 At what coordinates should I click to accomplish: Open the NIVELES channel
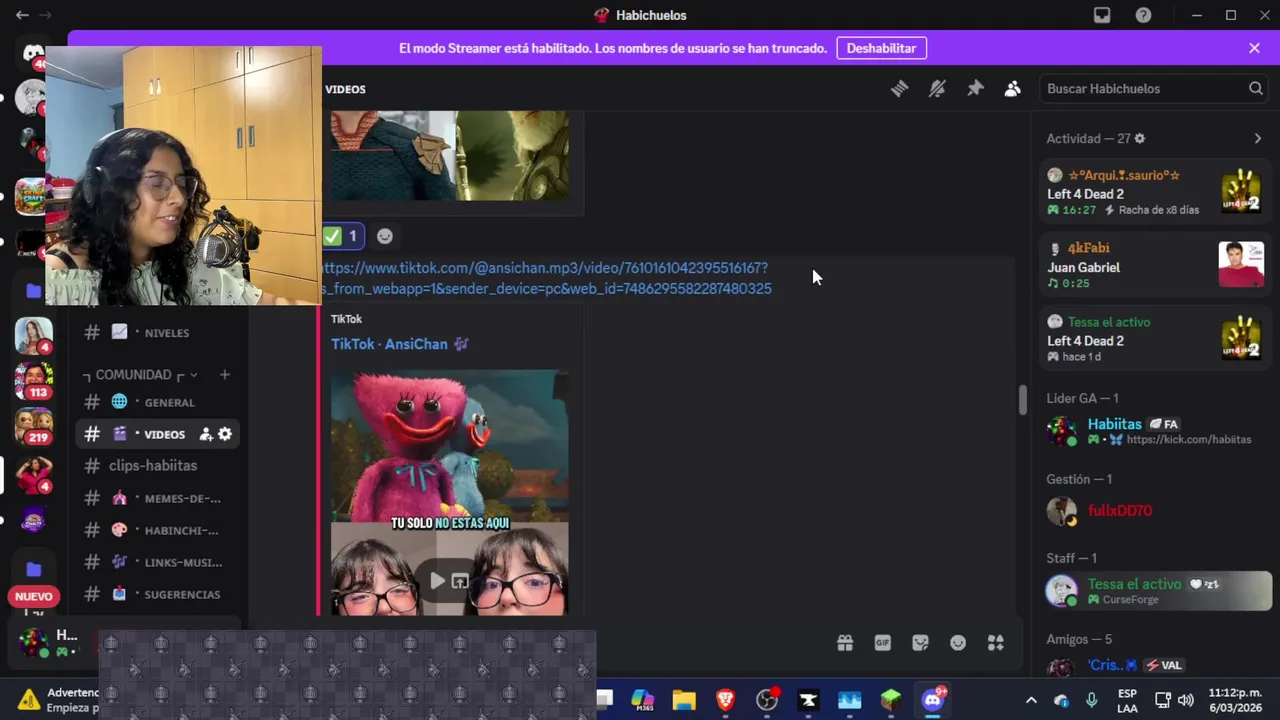pos(158,332)
